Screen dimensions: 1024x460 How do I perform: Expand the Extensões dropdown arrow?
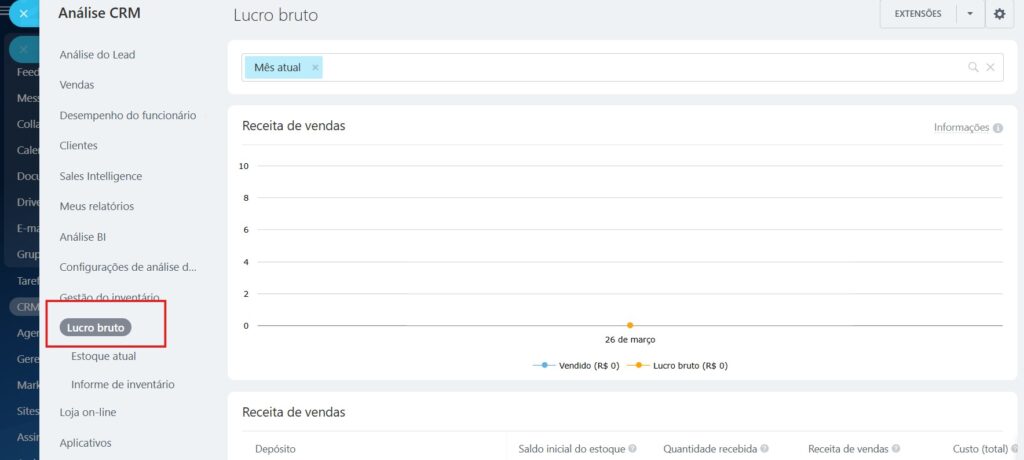(969, 14)
